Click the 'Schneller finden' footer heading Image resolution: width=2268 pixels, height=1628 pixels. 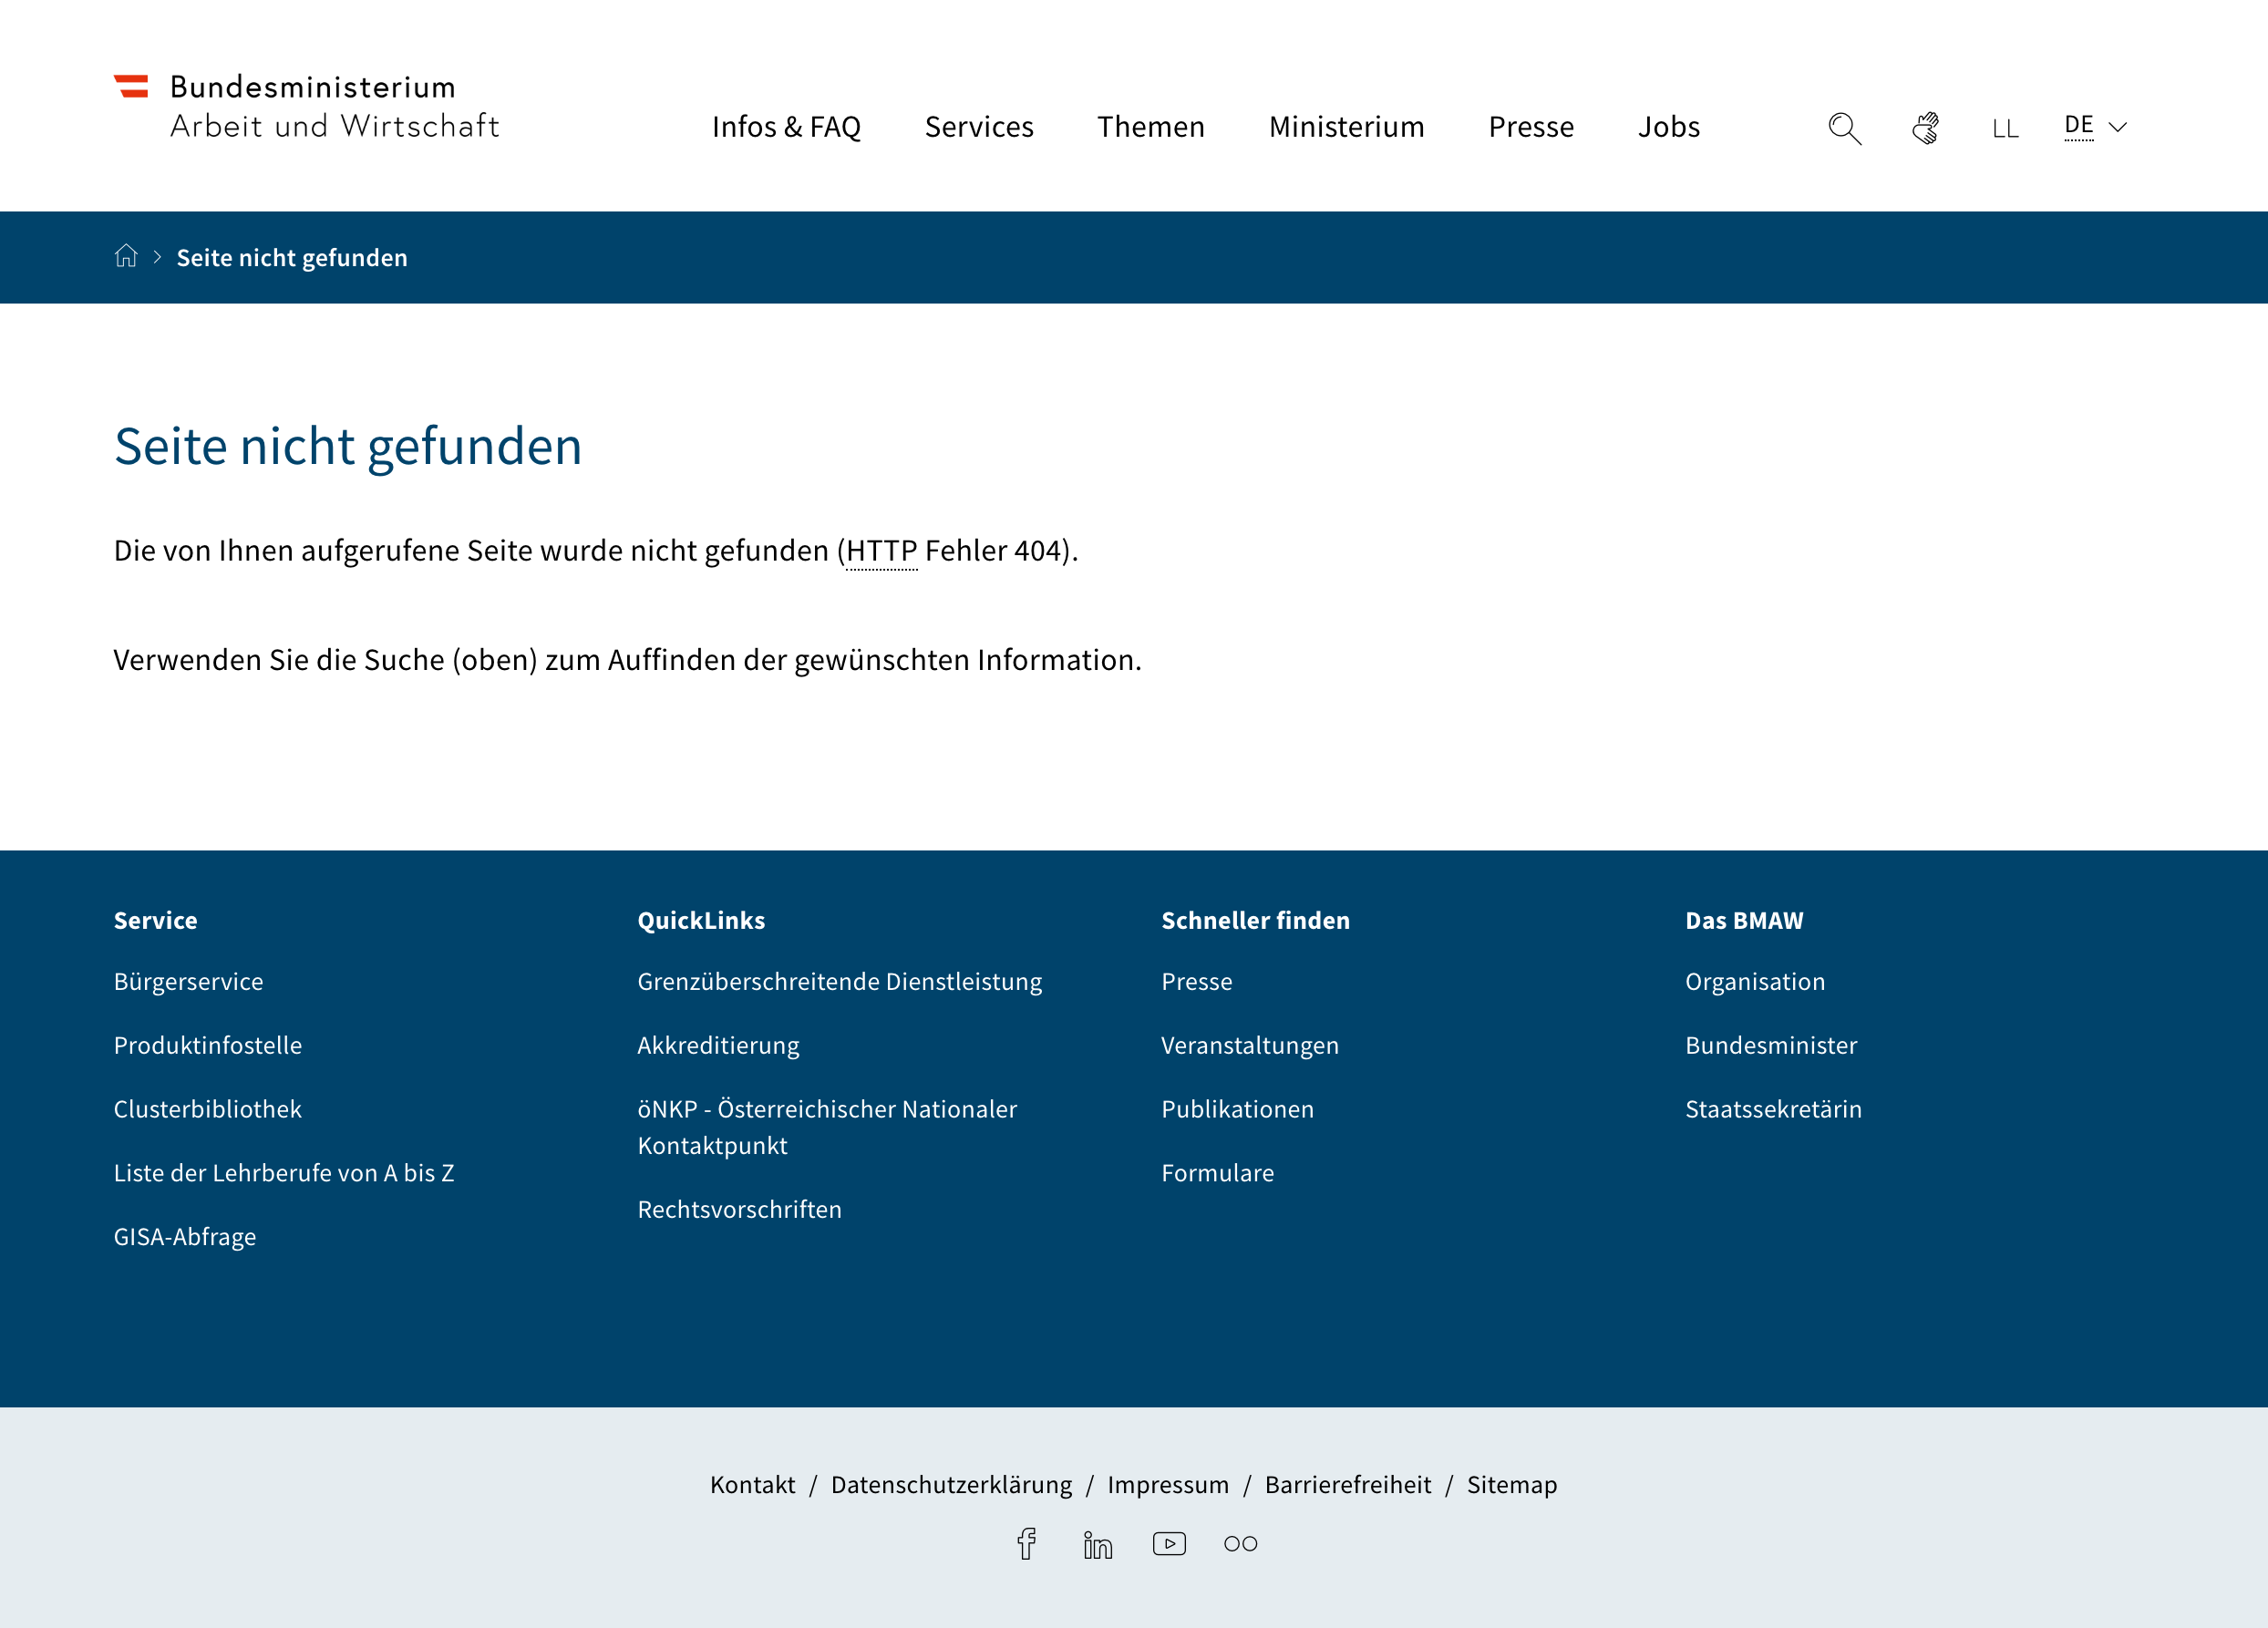[x=1255, y=920]
